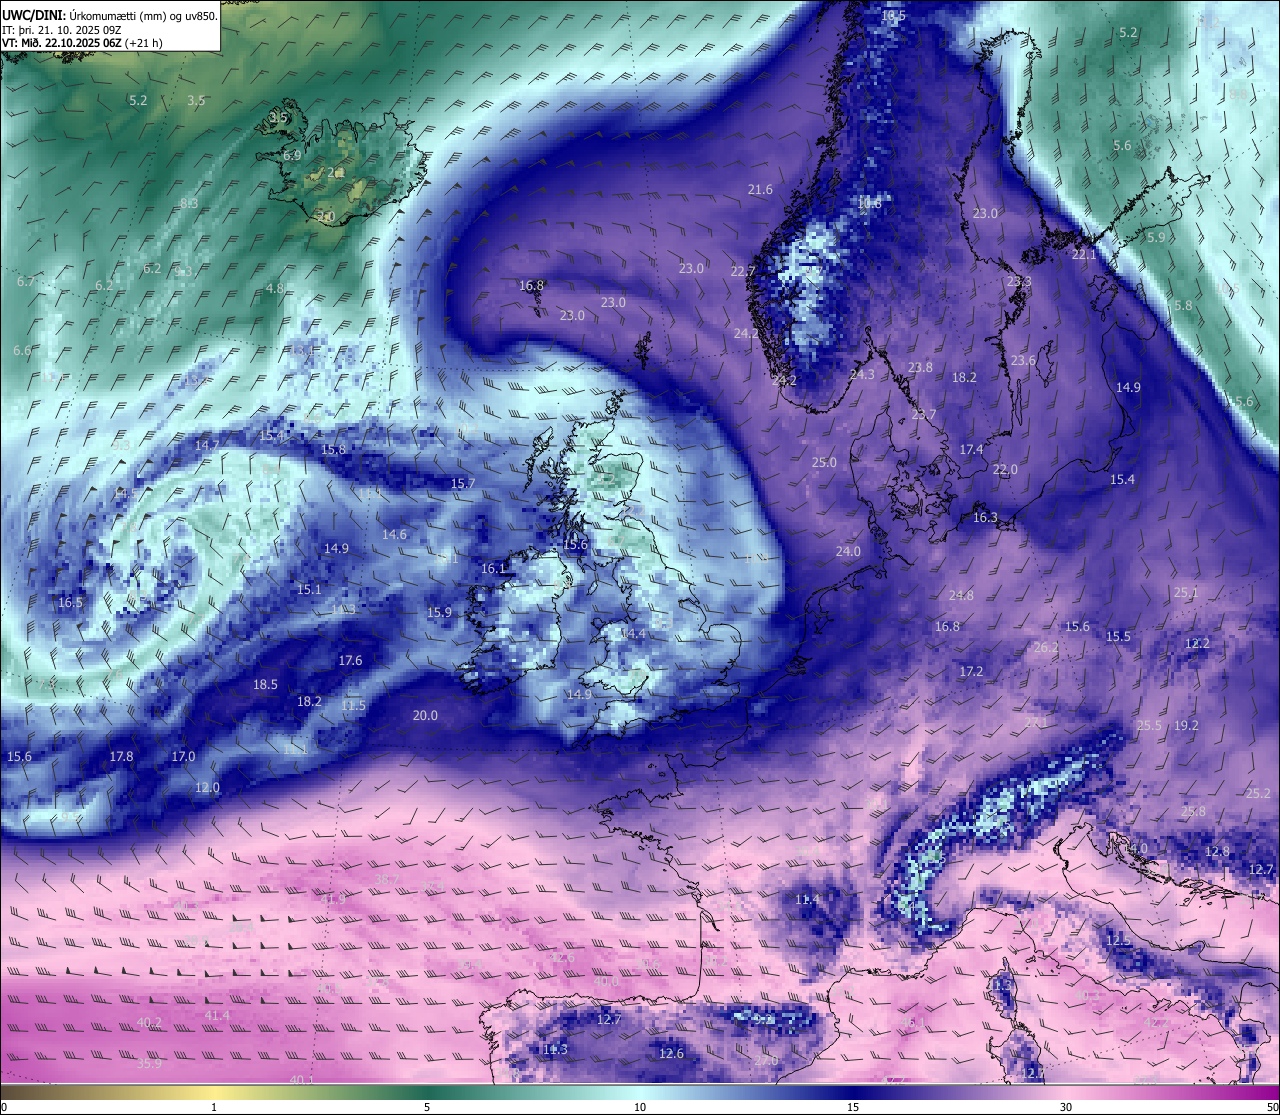The height and width of the screenshot is (1115, 1280).
Task: Click the 17.4 value over southern Sweden
Action: pyautogui.click(x=972, y=450)
